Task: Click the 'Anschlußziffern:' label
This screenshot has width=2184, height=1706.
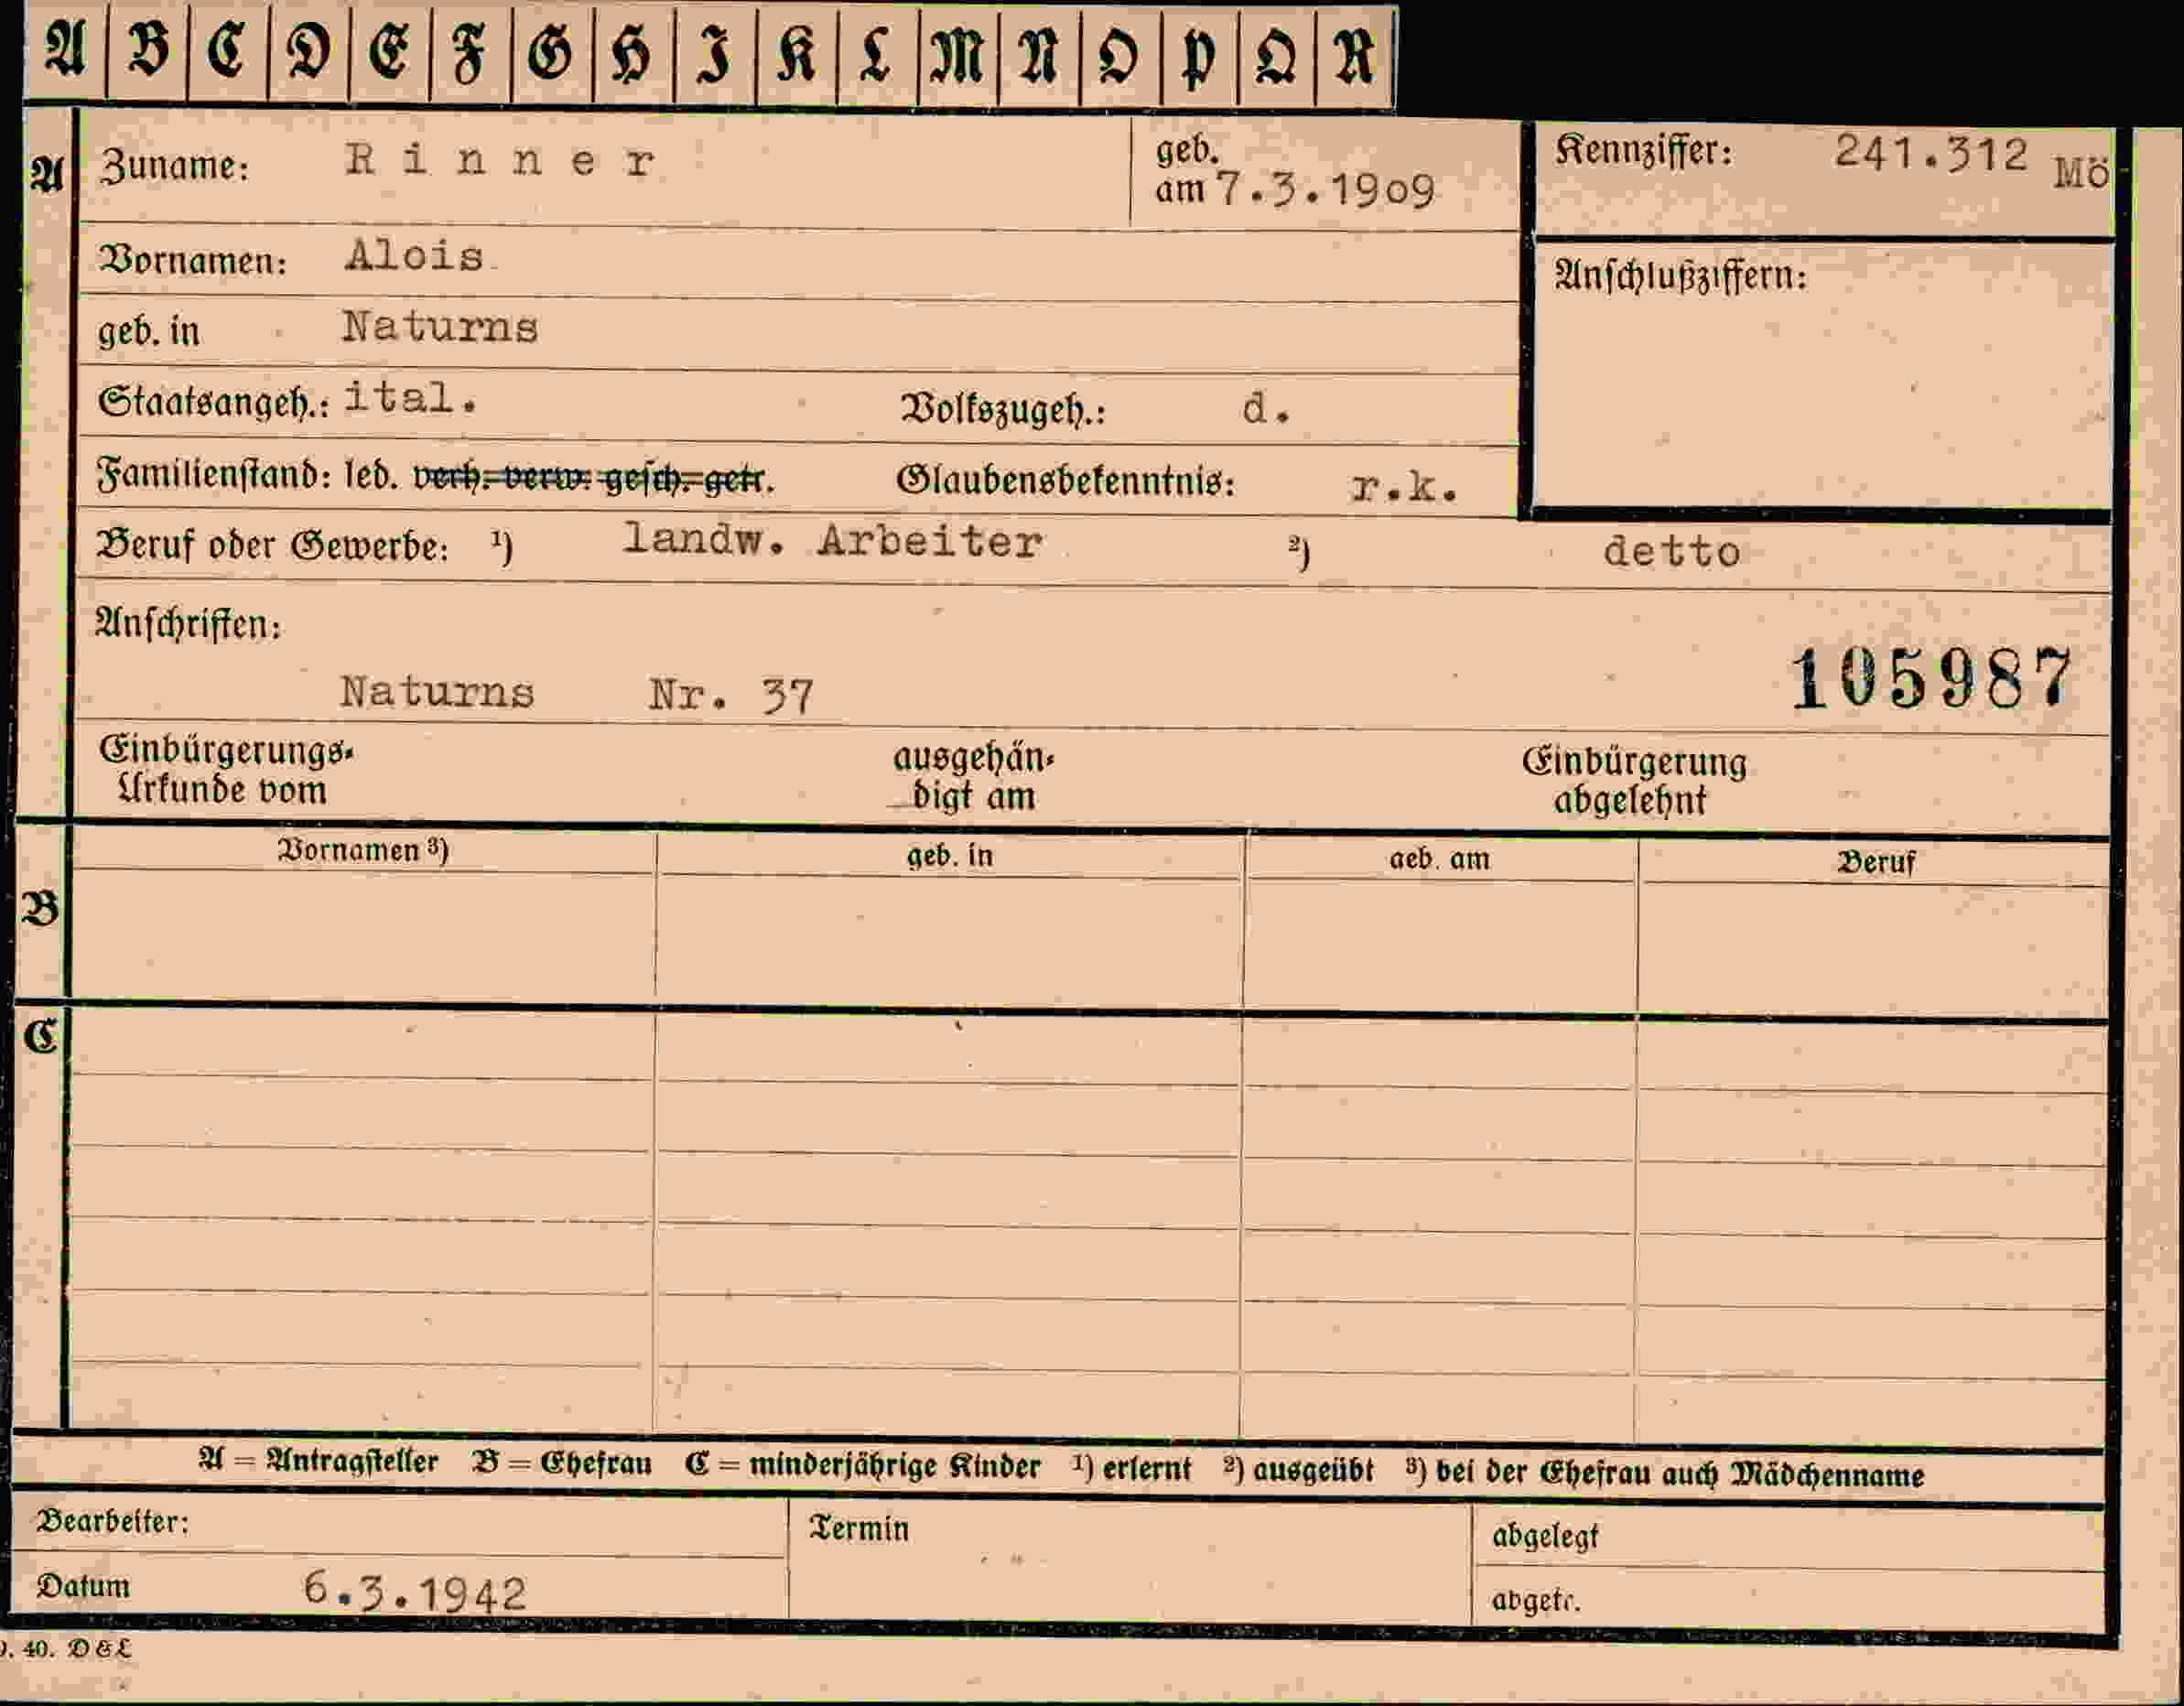Action: pos(1681,276)
